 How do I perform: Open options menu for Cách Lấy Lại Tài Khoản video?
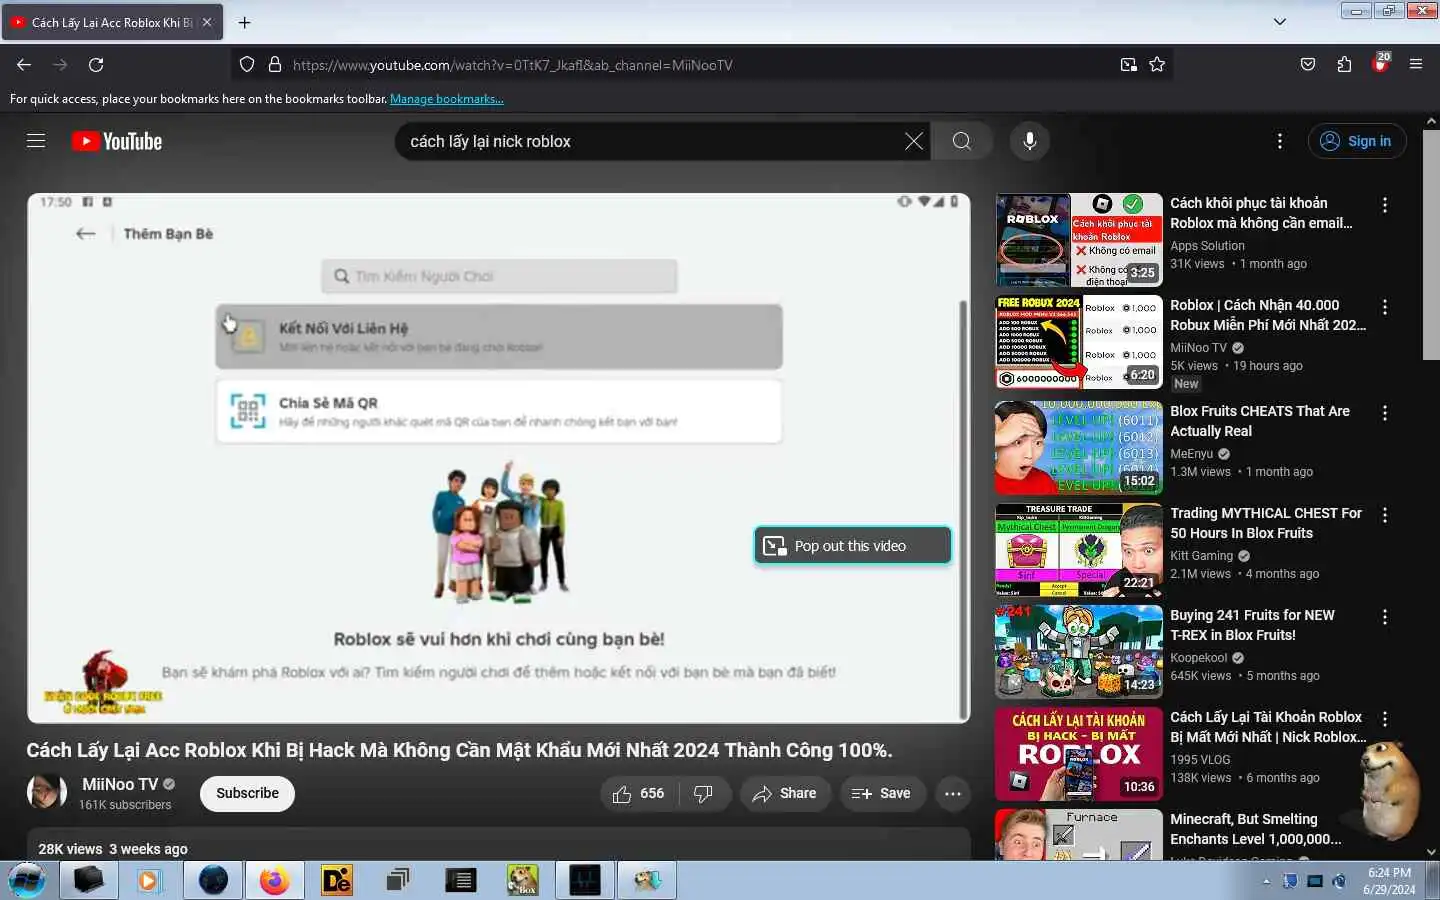pyautogui.click(x=1385, y=719)
